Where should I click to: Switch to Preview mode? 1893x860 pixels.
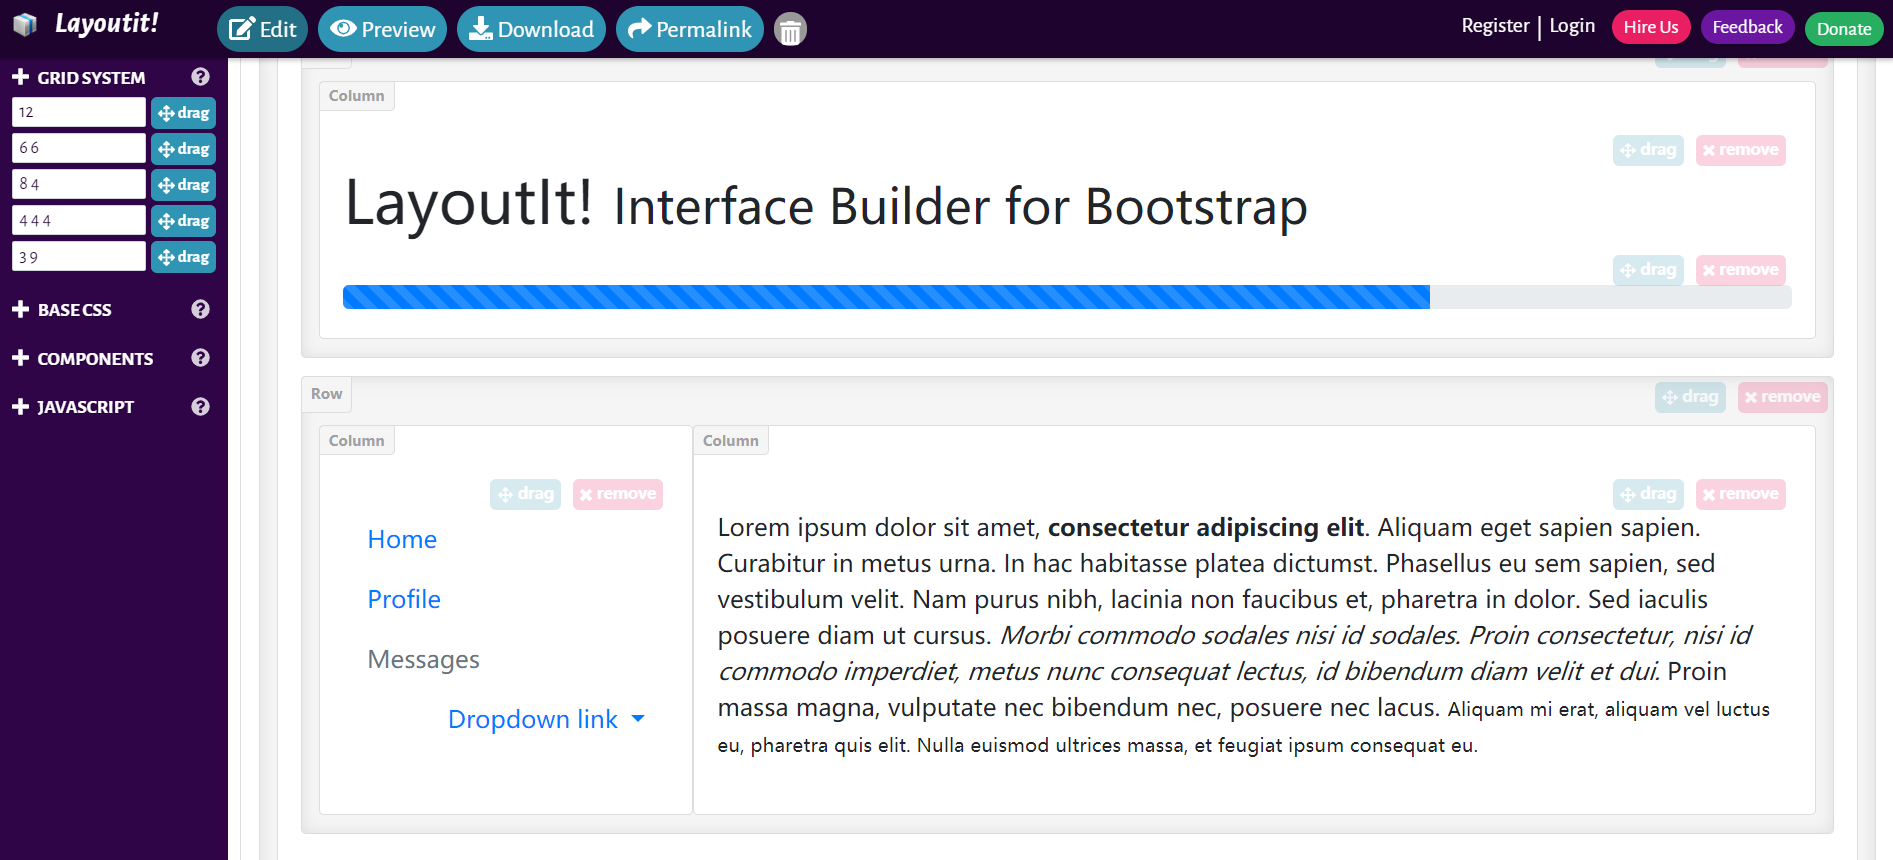pyautogui.click(x=383, y=29)
